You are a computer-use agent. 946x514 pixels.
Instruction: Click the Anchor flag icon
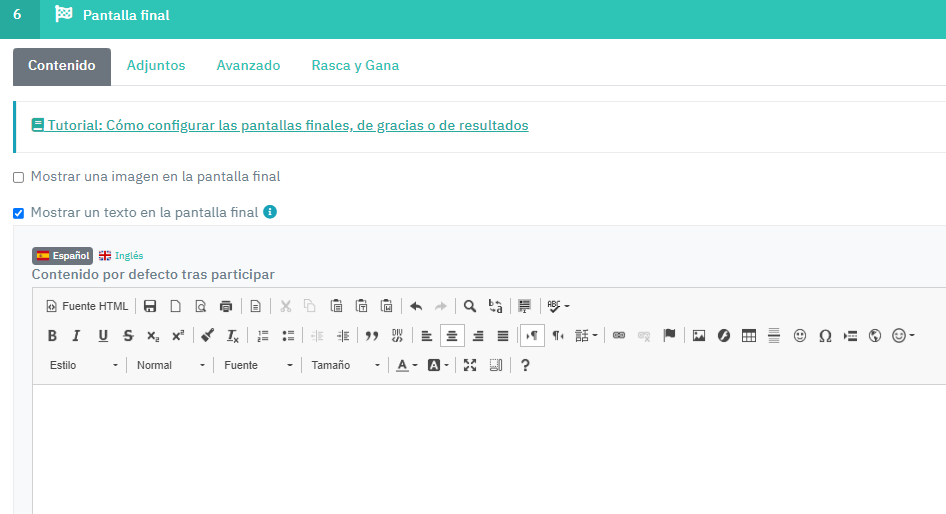(x=669, y=335)
